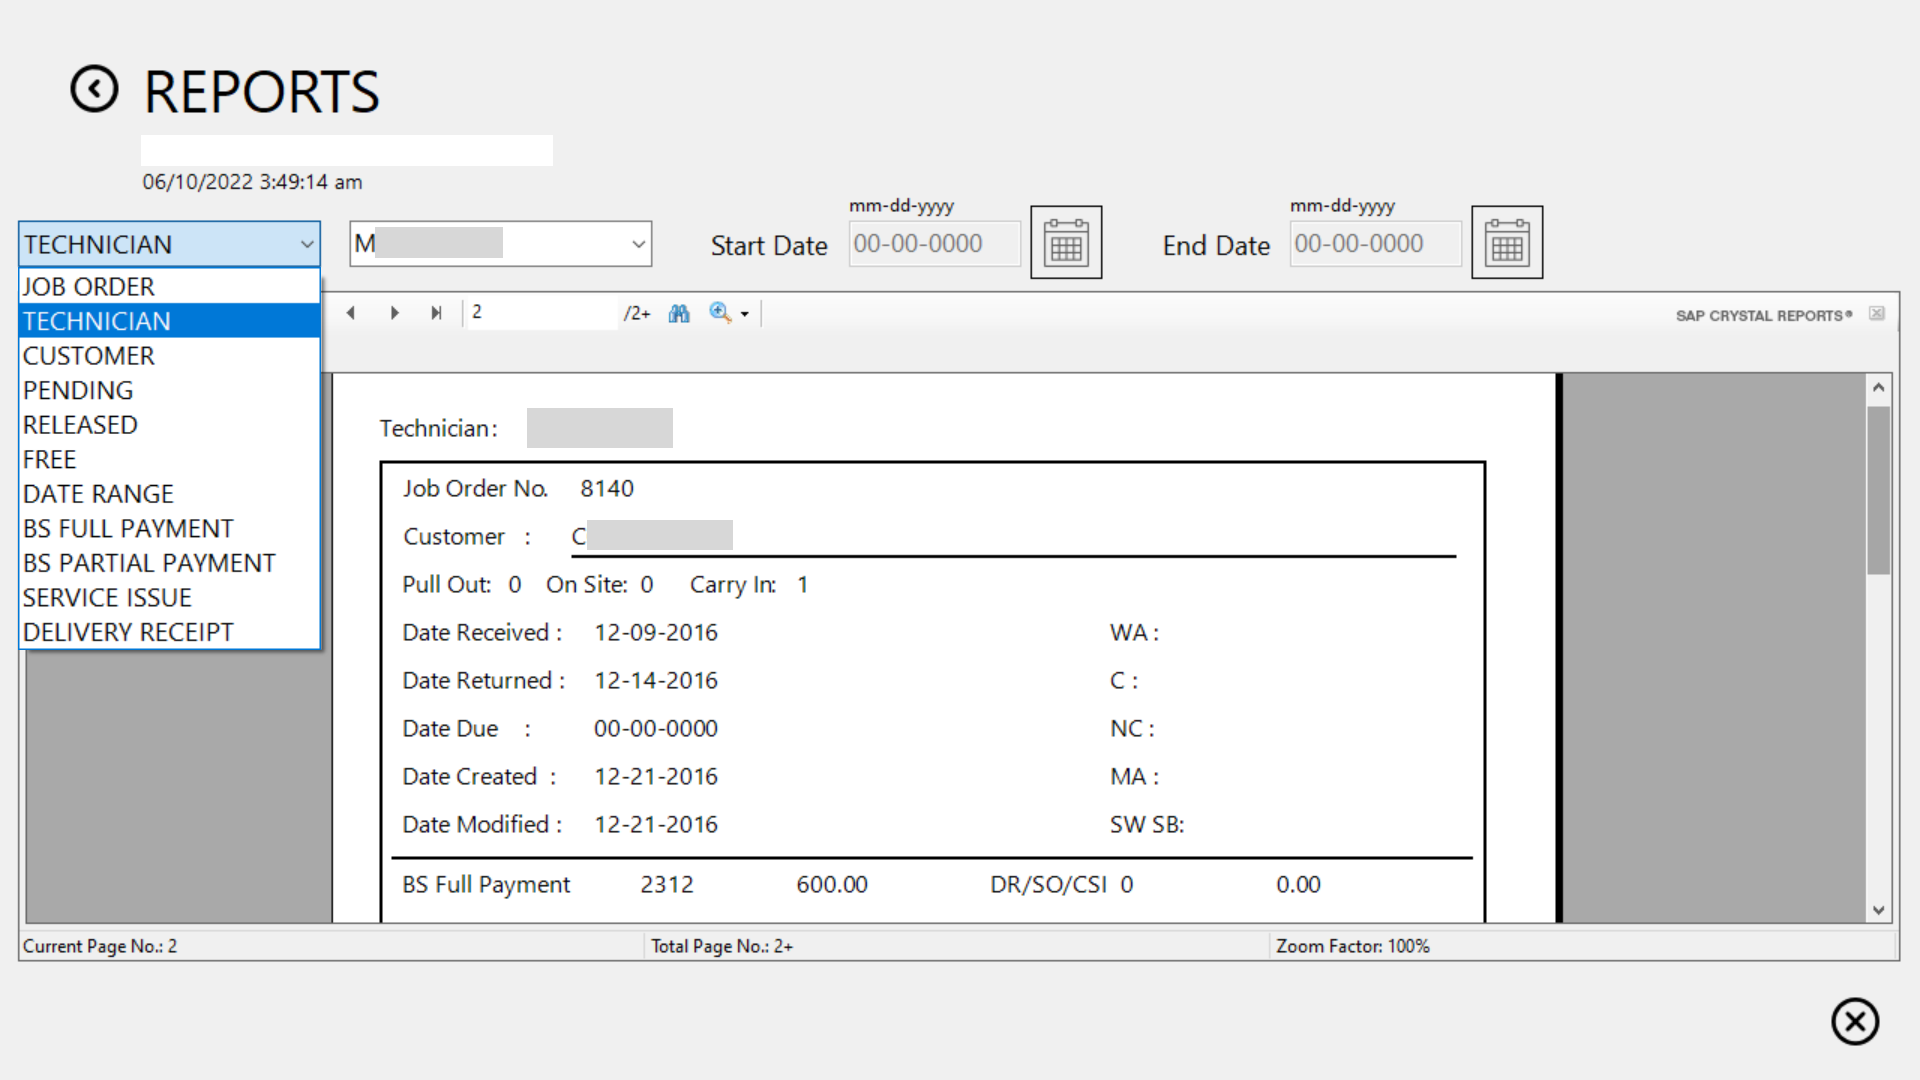Choose SERVICE ISSUE report type
The width and height of the screenshot is (1920, 1080).
pos(107,598)
